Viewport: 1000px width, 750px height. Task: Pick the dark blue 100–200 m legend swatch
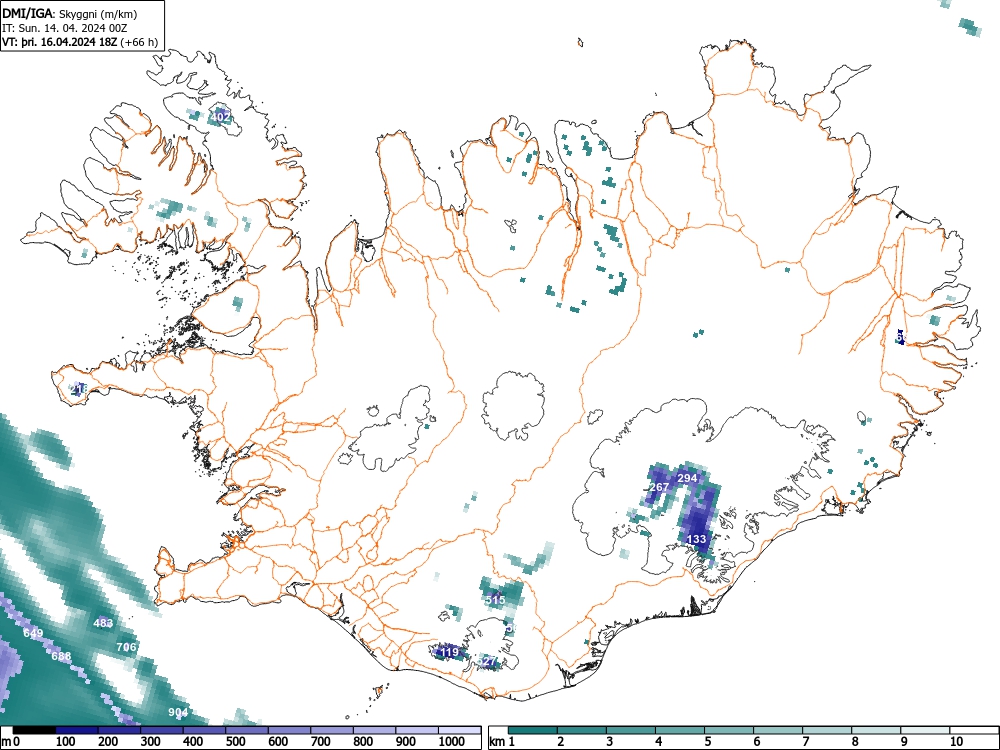[77, 730]
